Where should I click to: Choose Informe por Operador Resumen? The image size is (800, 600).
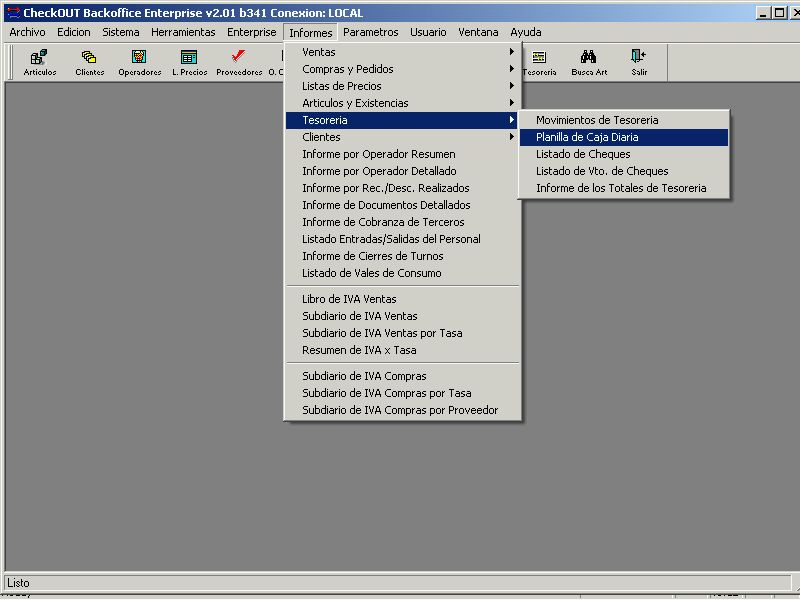point(403,154)
